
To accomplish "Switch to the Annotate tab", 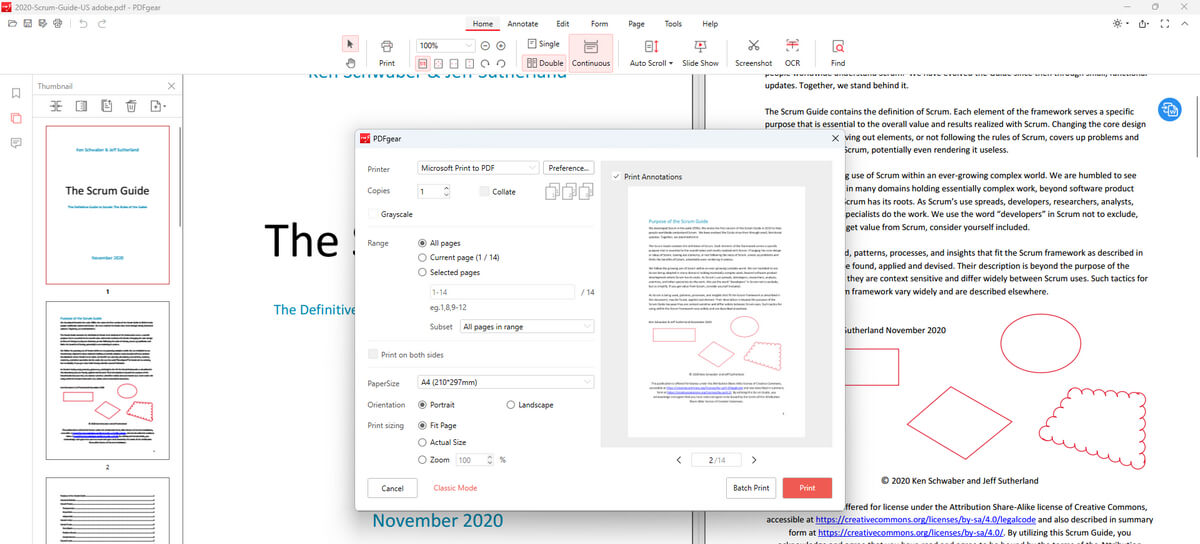I will click(x=523, y=23).
